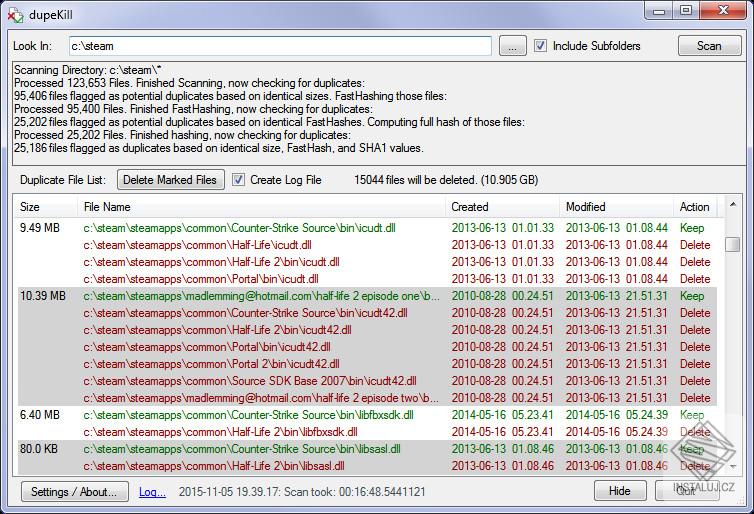The height and width of the screenshot is (514, 754).
Task: Select Portal\bin\icudt42.dll row
Action: [367, 347]
